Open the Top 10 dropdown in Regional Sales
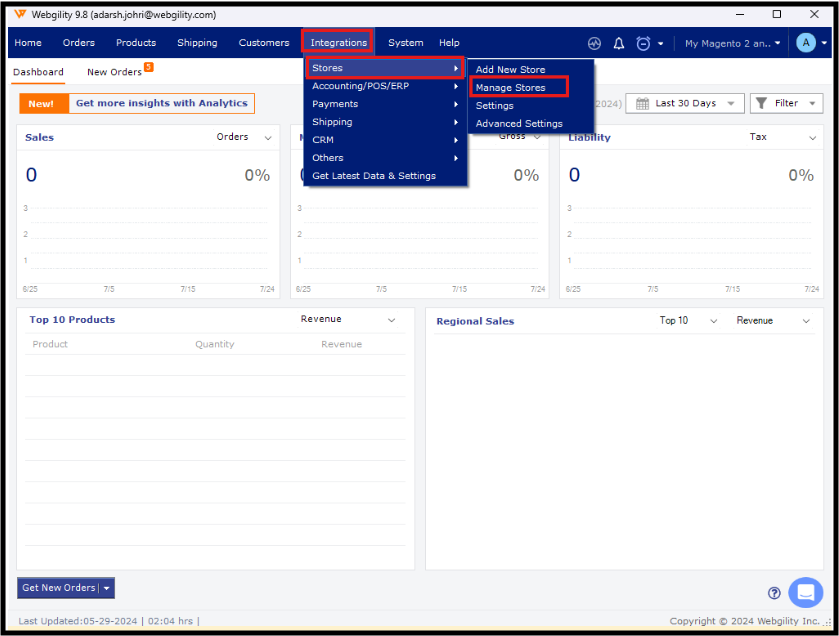 pos(688,320)
